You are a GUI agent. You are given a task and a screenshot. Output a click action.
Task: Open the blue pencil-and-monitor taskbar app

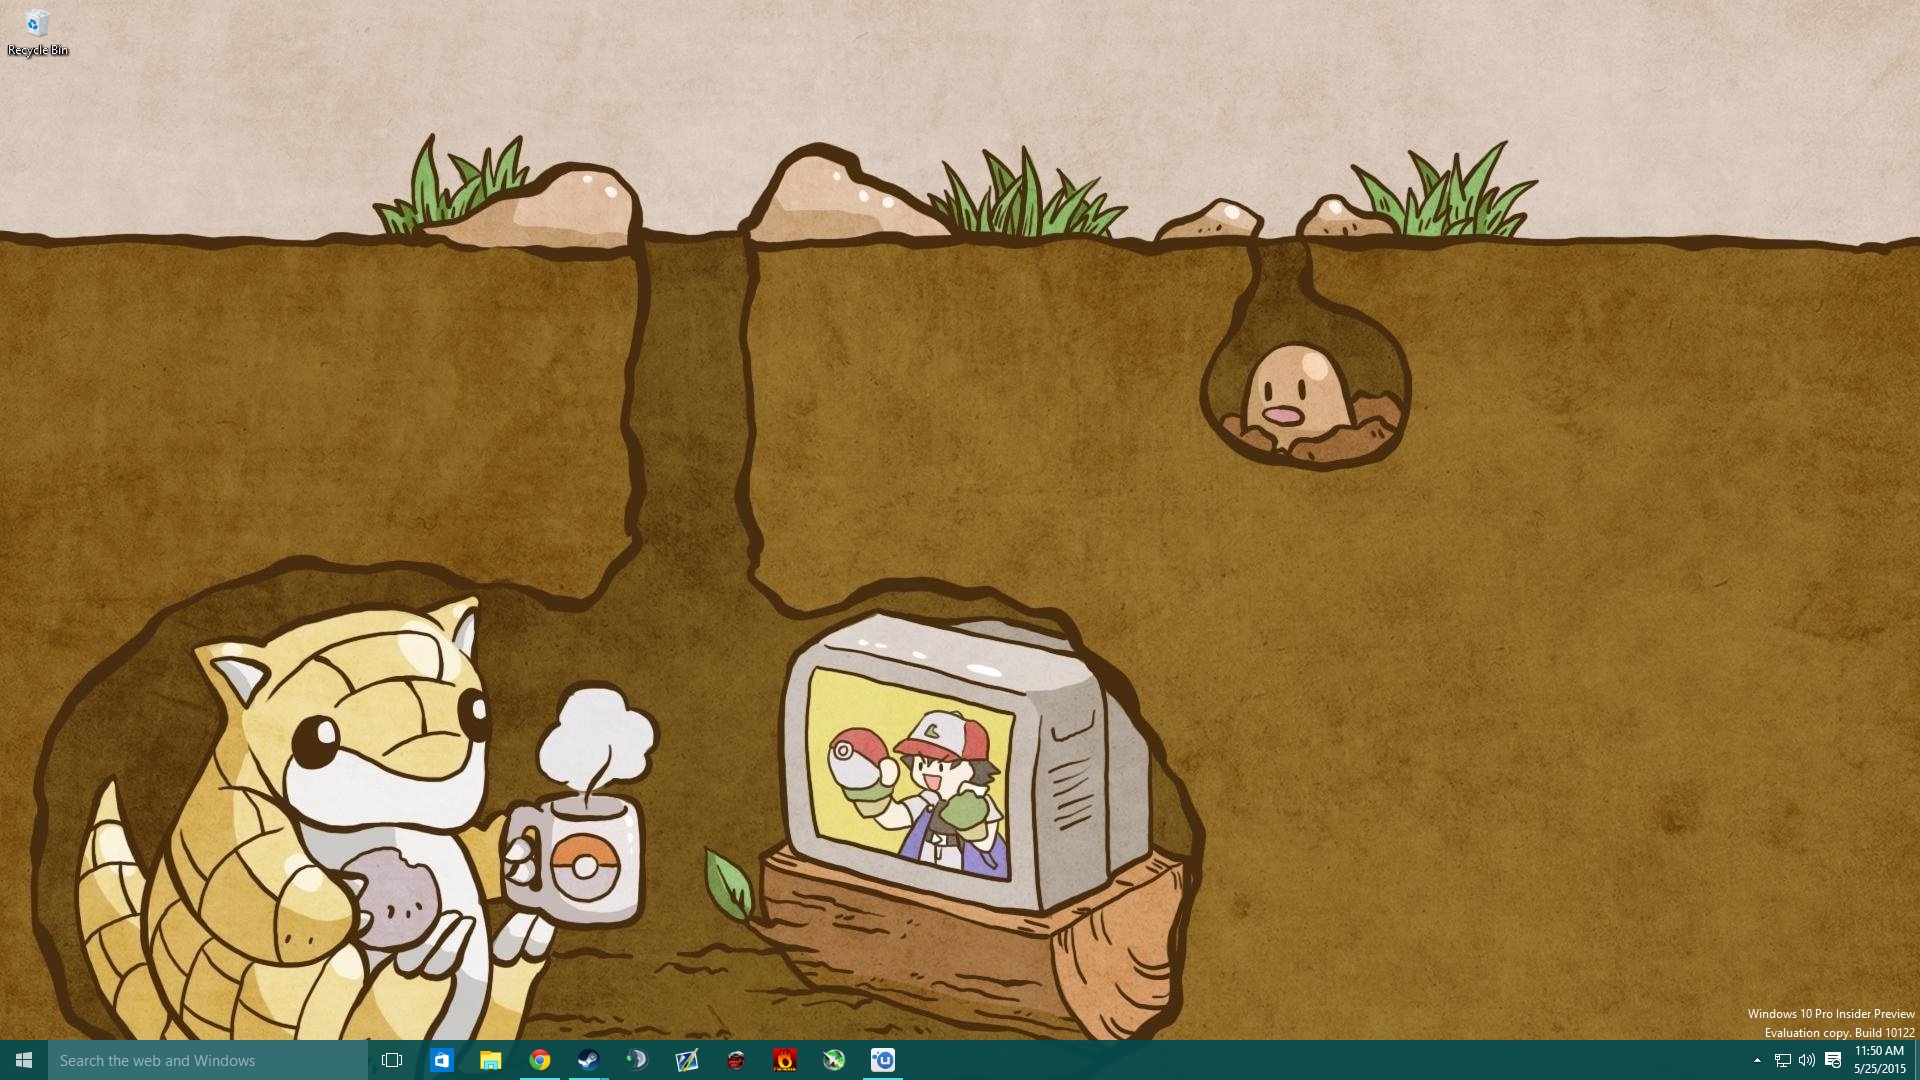point(686,1060)
